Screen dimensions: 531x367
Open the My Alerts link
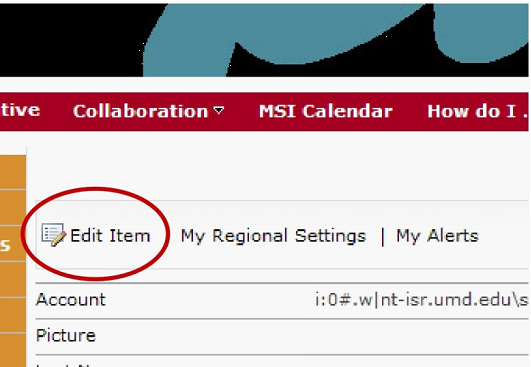[x=437, y=236]
